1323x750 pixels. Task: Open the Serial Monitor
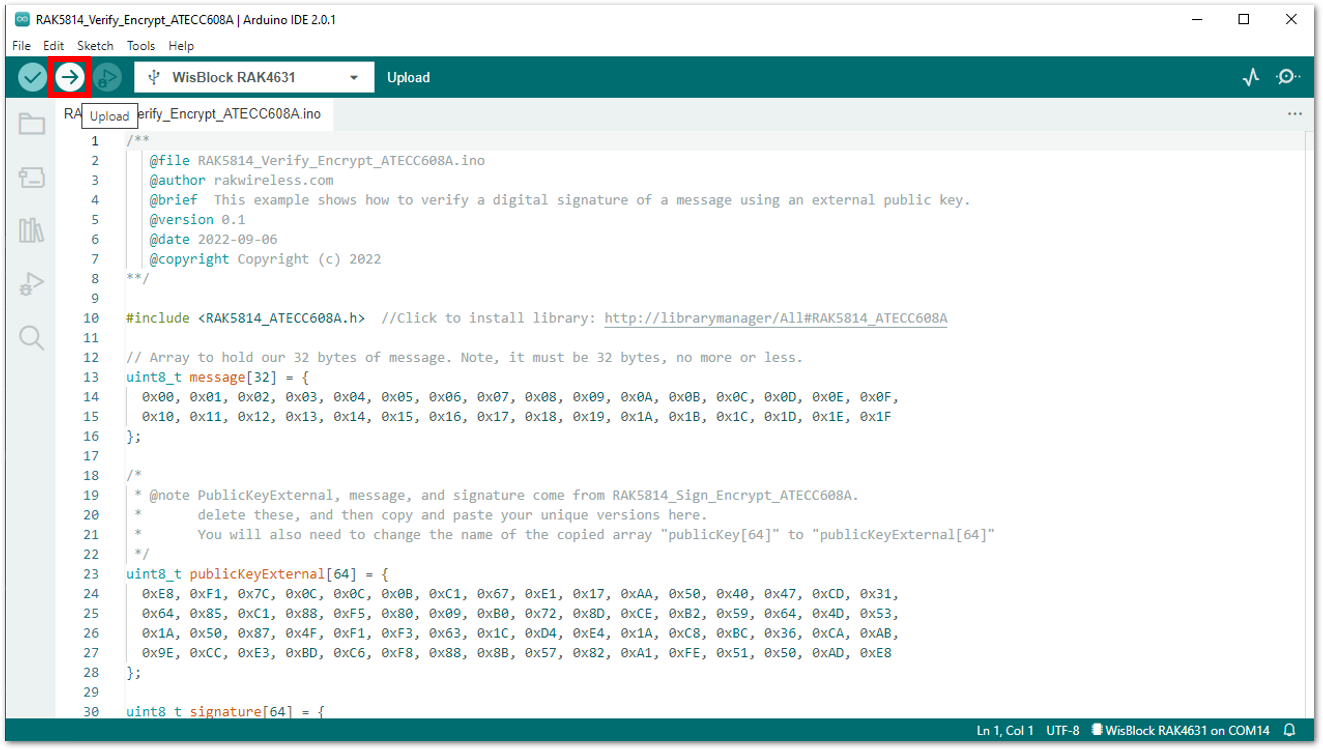[x=1289, y=77]
